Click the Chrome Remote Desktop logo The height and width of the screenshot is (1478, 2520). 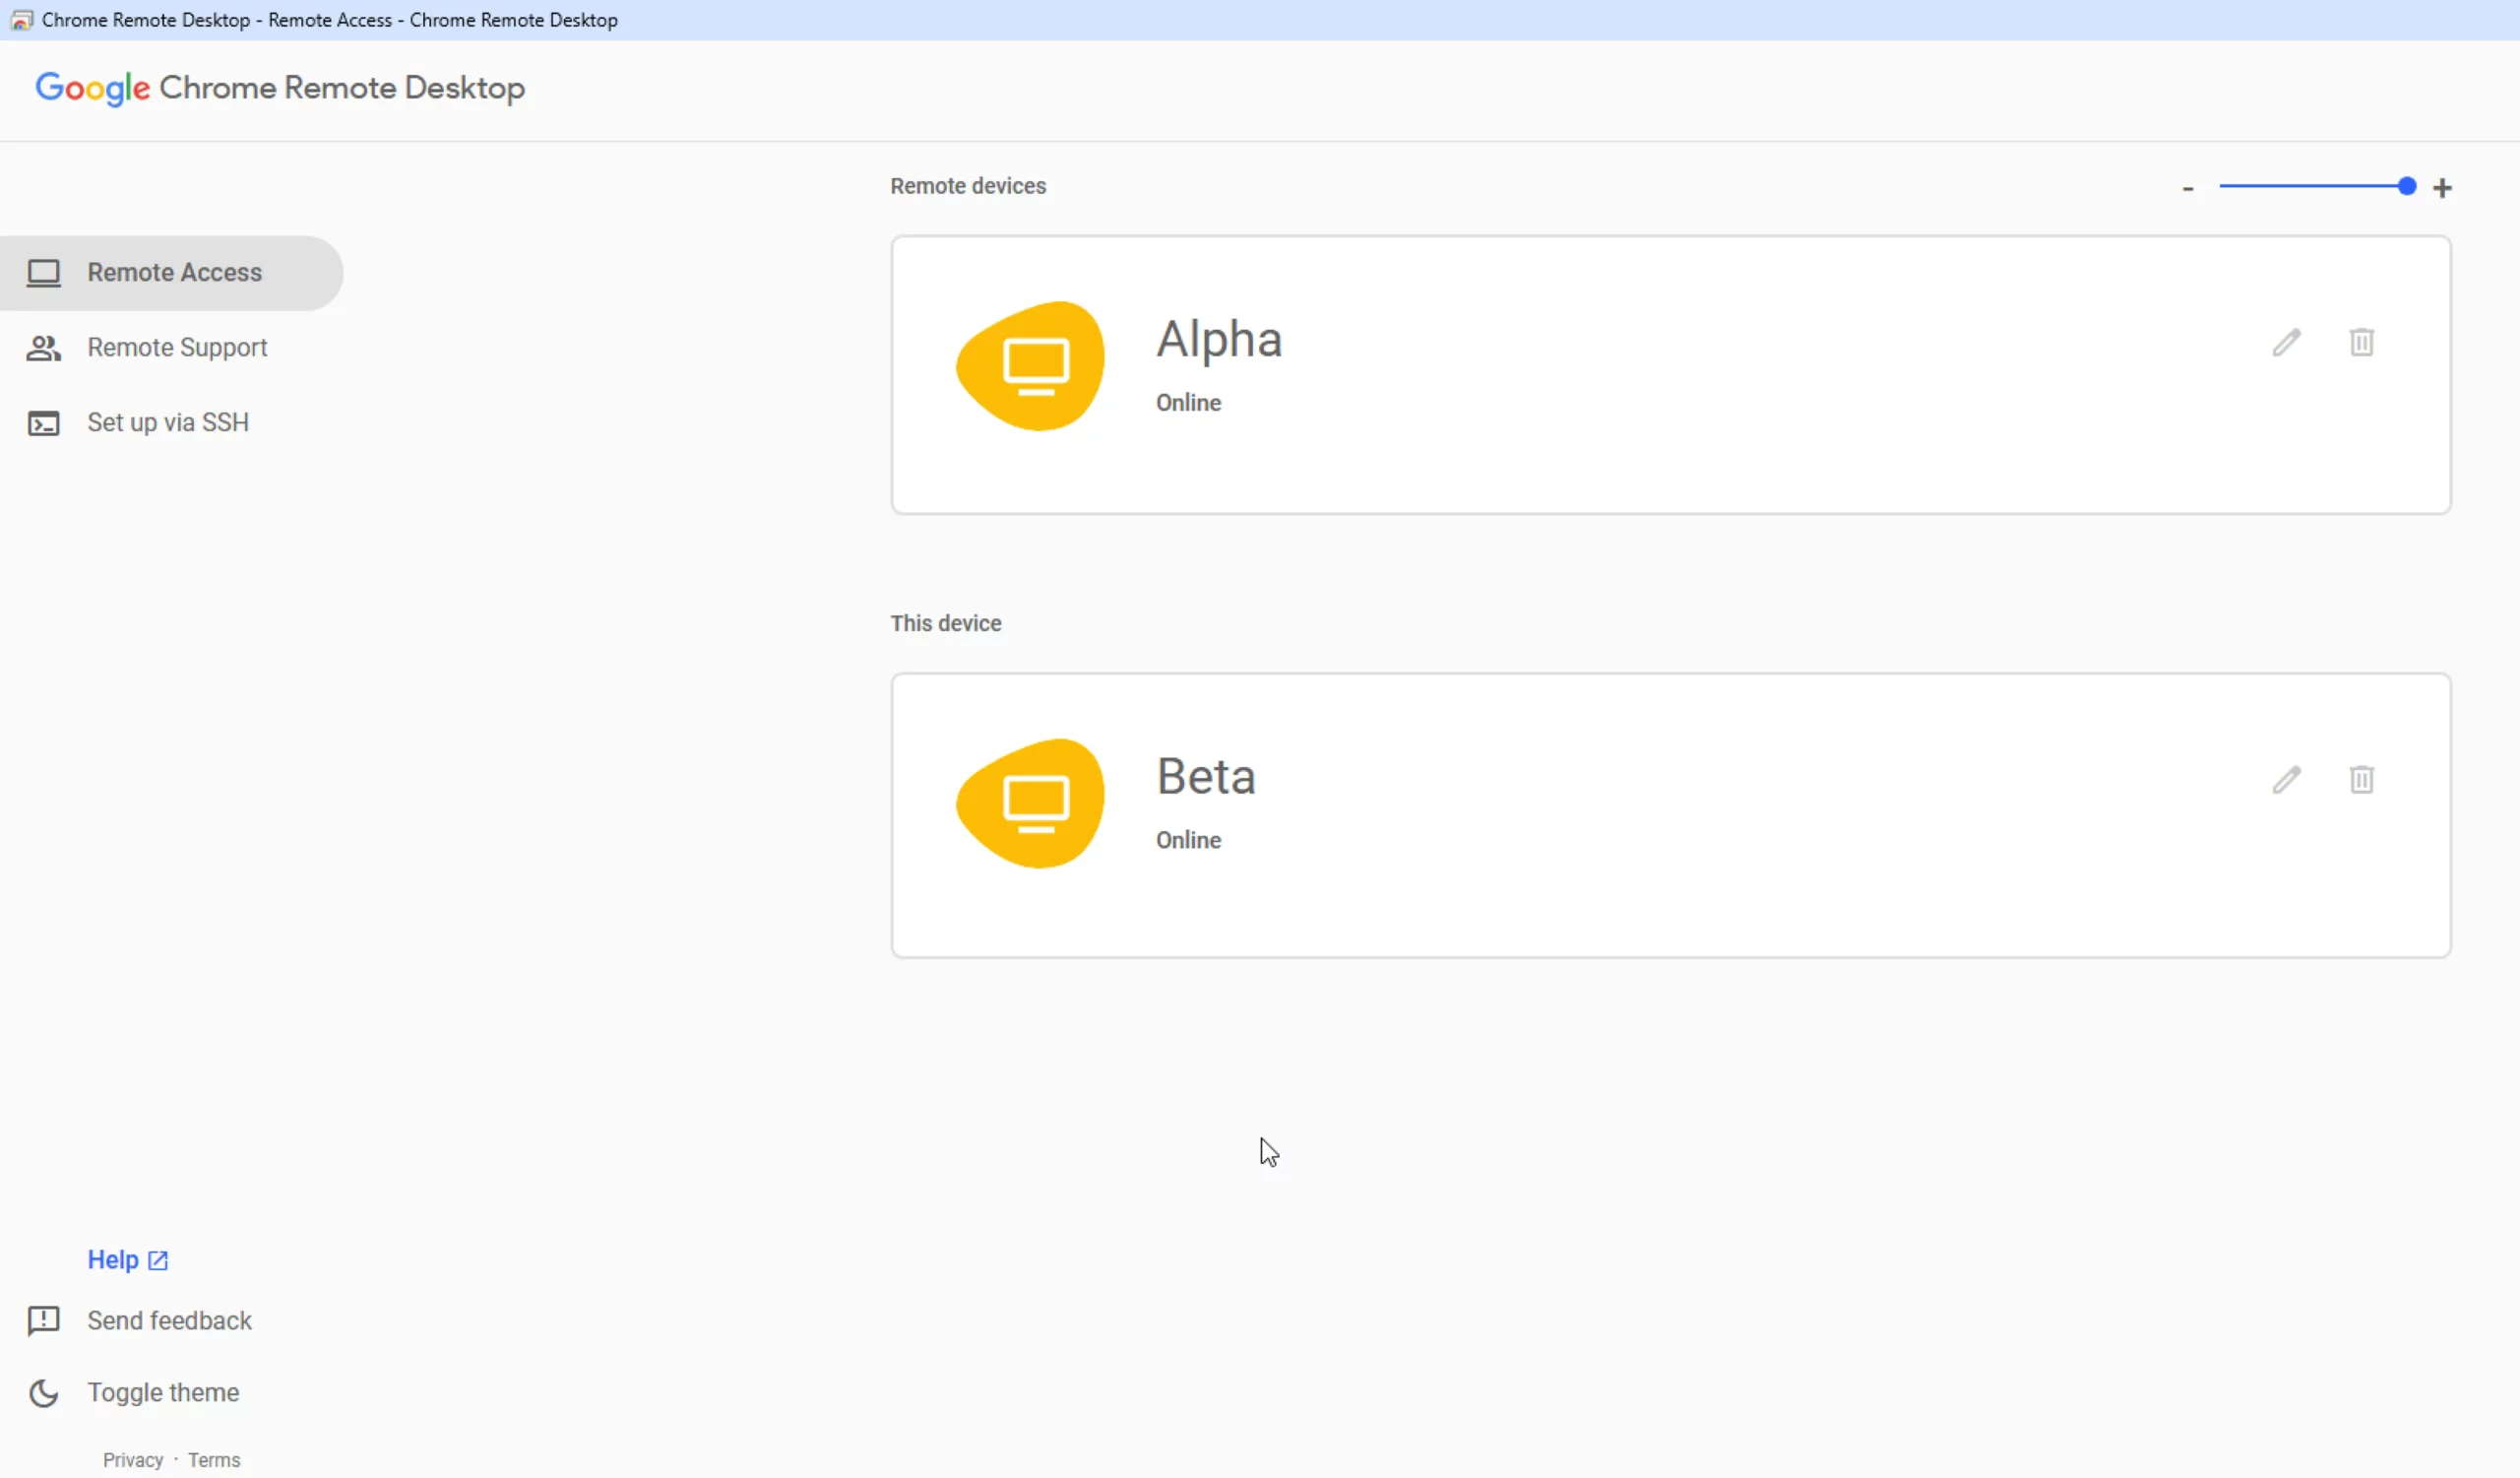[x=280, y=88]
